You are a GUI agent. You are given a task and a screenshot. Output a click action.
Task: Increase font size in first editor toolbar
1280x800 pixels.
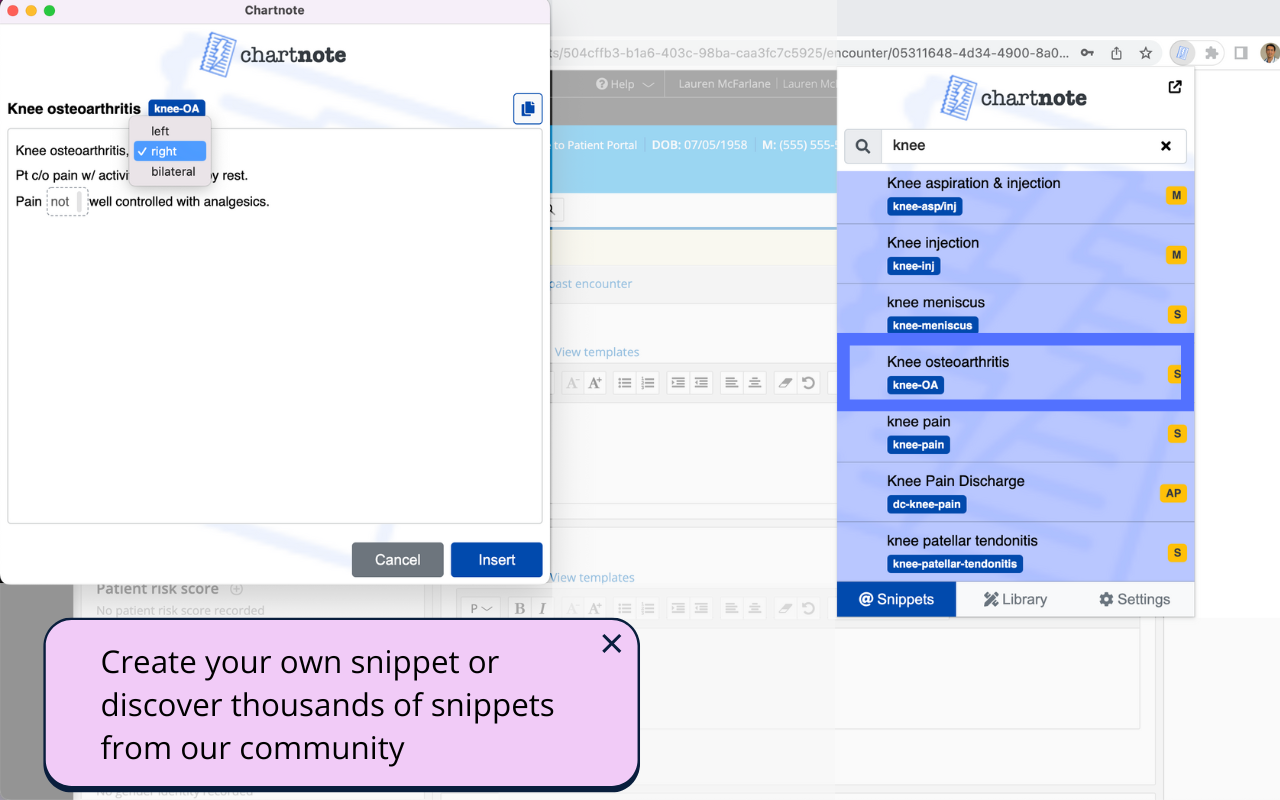click(595, 383)
